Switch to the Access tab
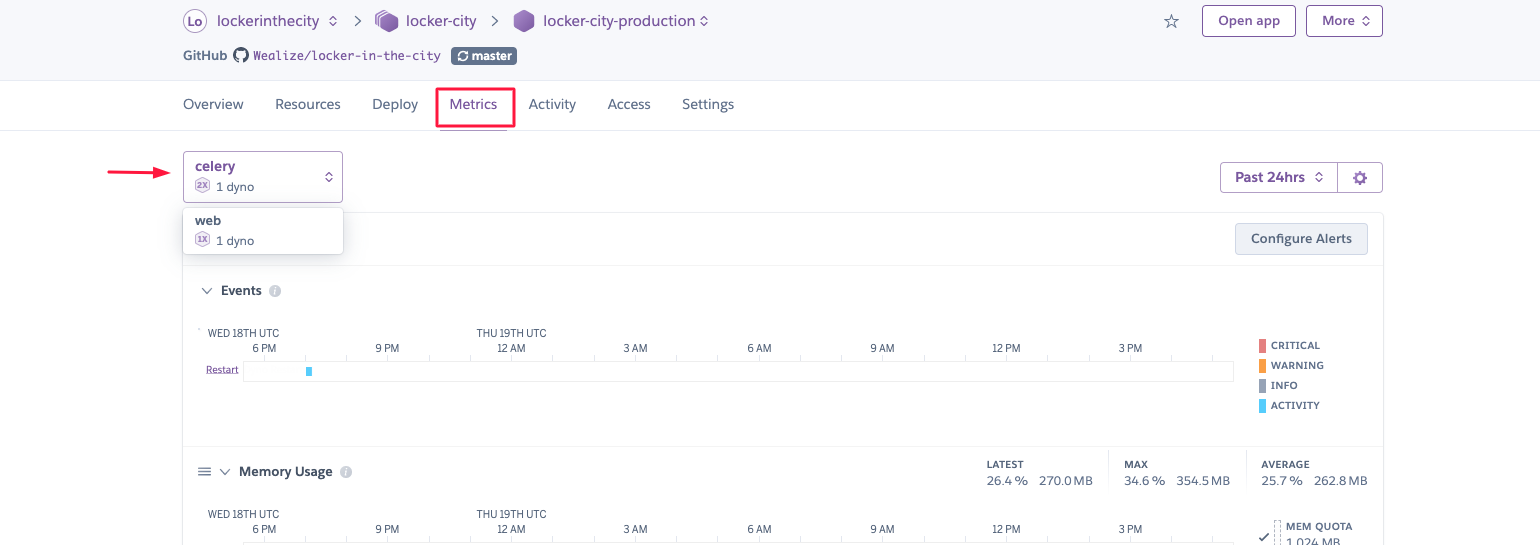 click(629, 104)
